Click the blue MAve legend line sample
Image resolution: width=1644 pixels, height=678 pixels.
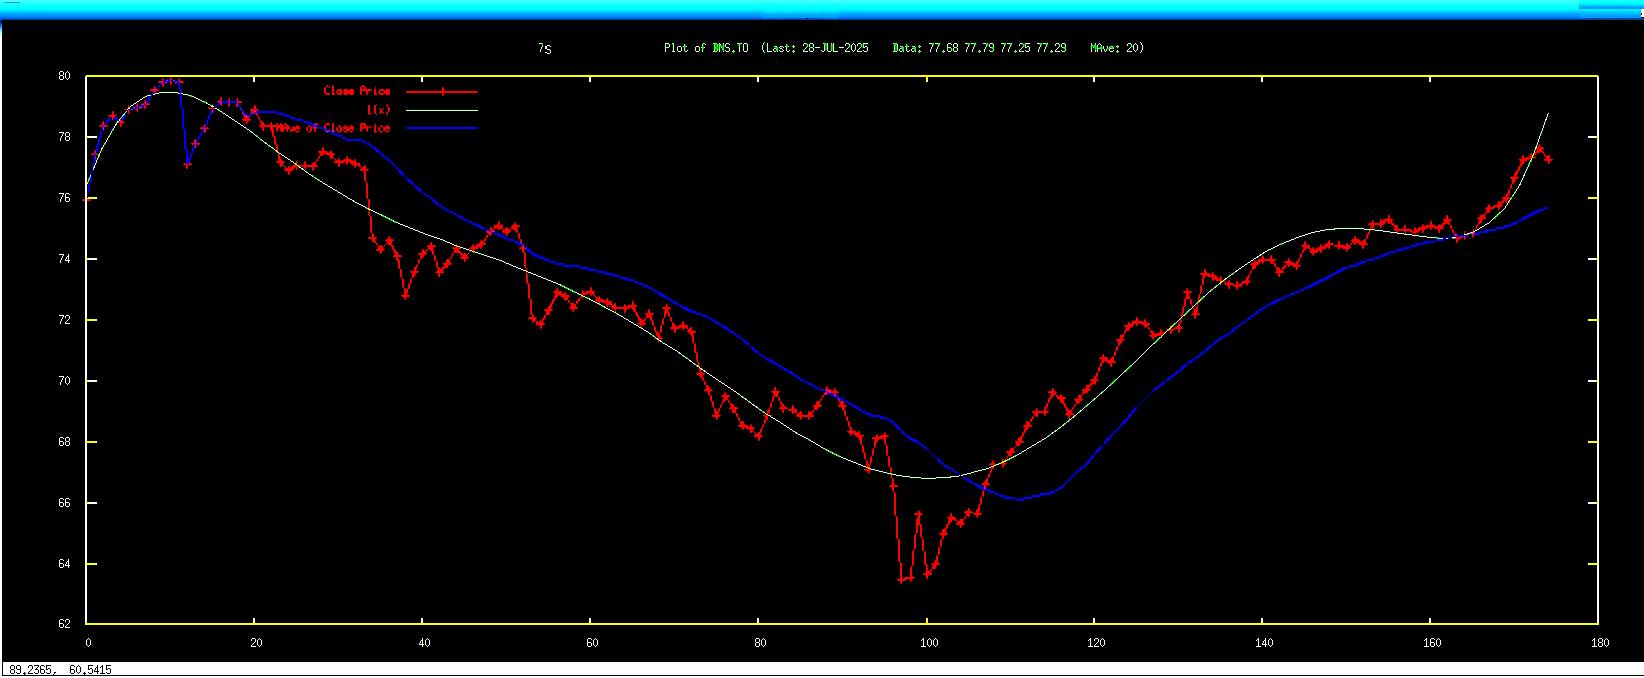(442, 128)
